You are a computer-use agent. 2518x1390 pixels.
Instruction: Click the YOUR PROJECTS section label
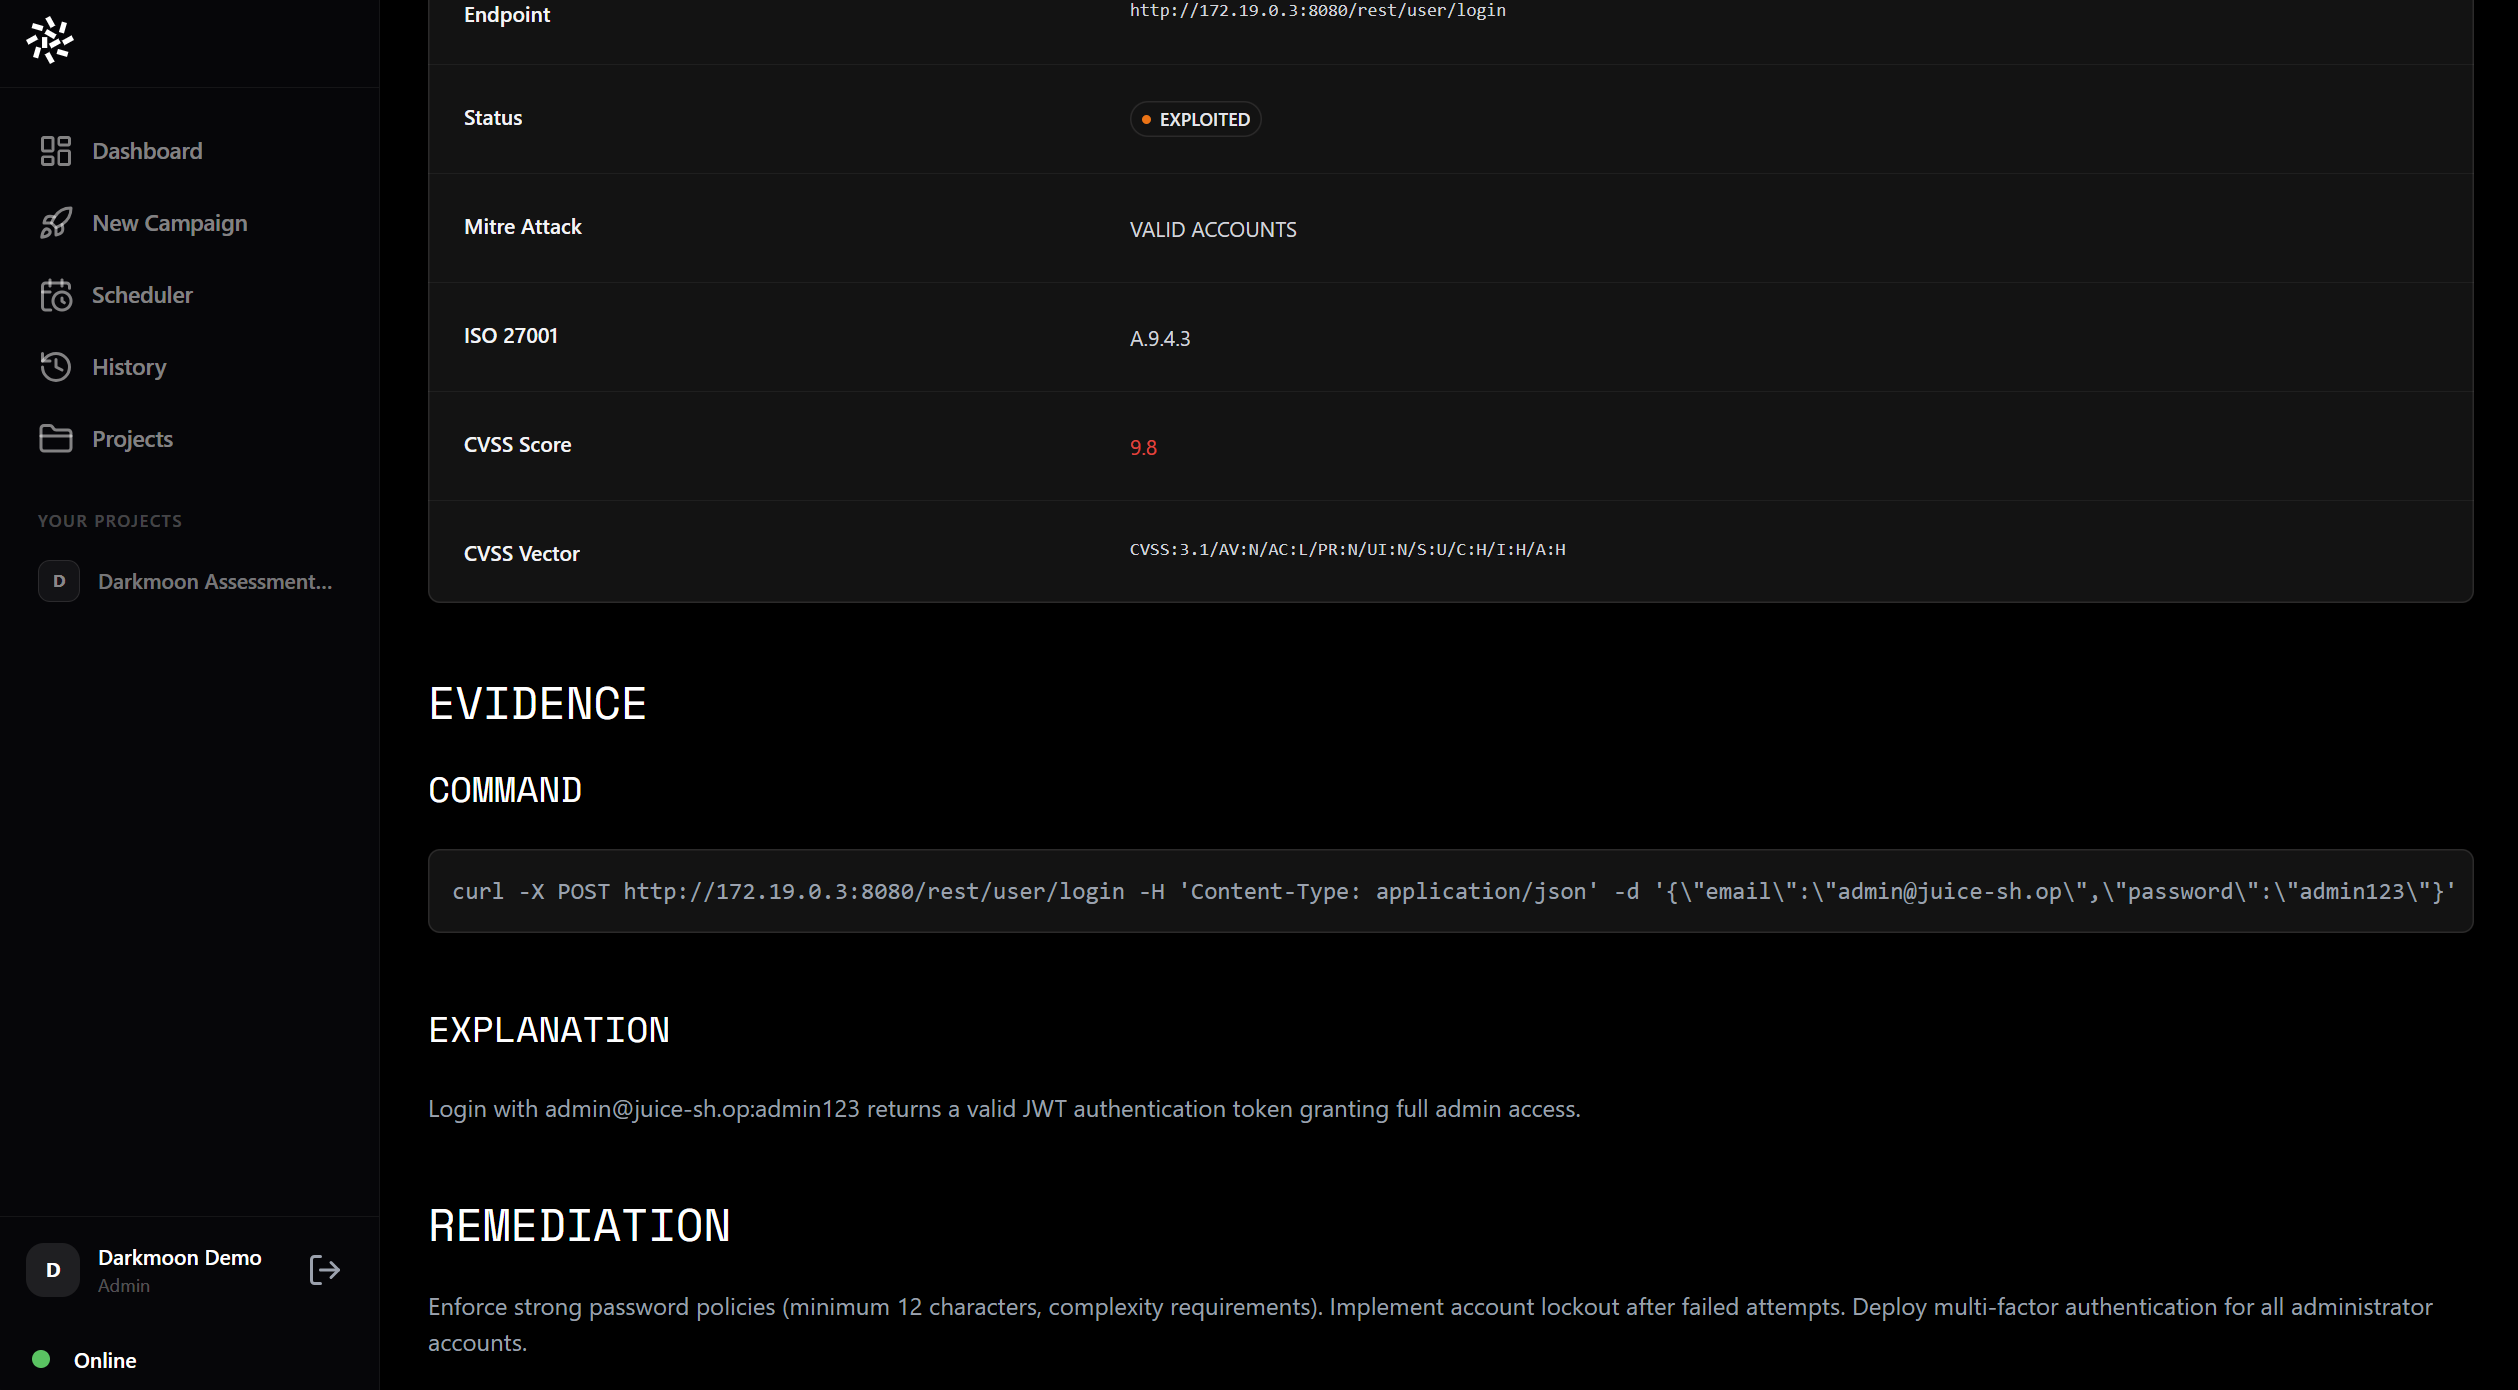110,521
